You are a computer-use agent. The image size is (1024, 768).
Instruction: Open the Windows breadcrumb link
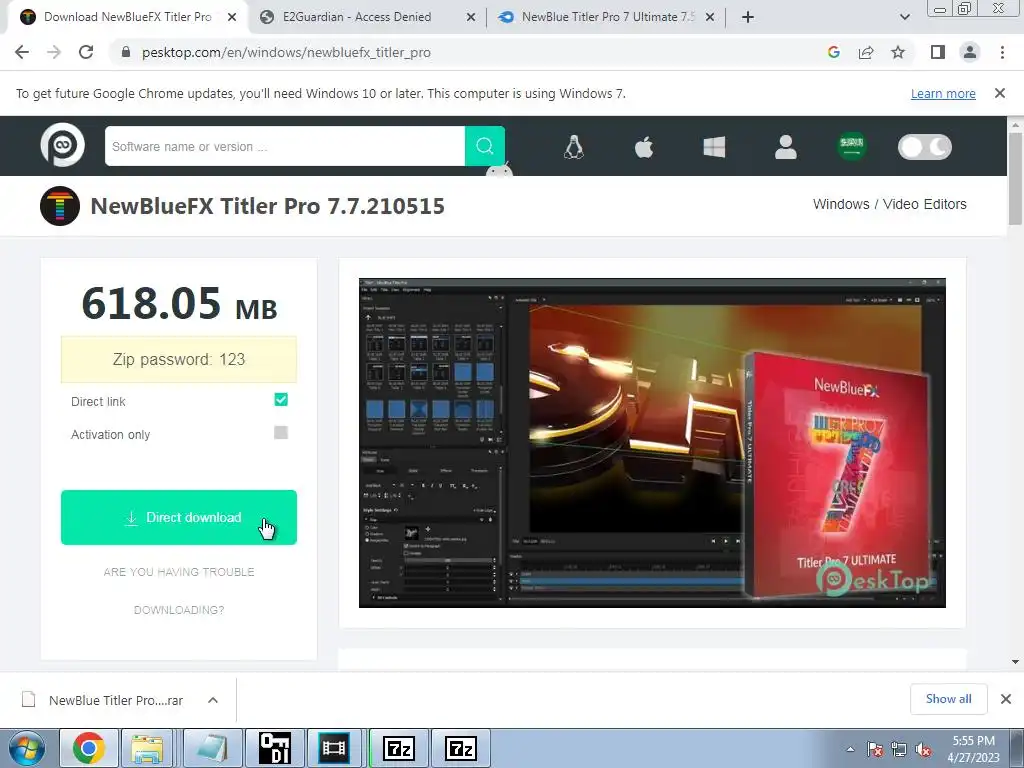click(841, 204)
